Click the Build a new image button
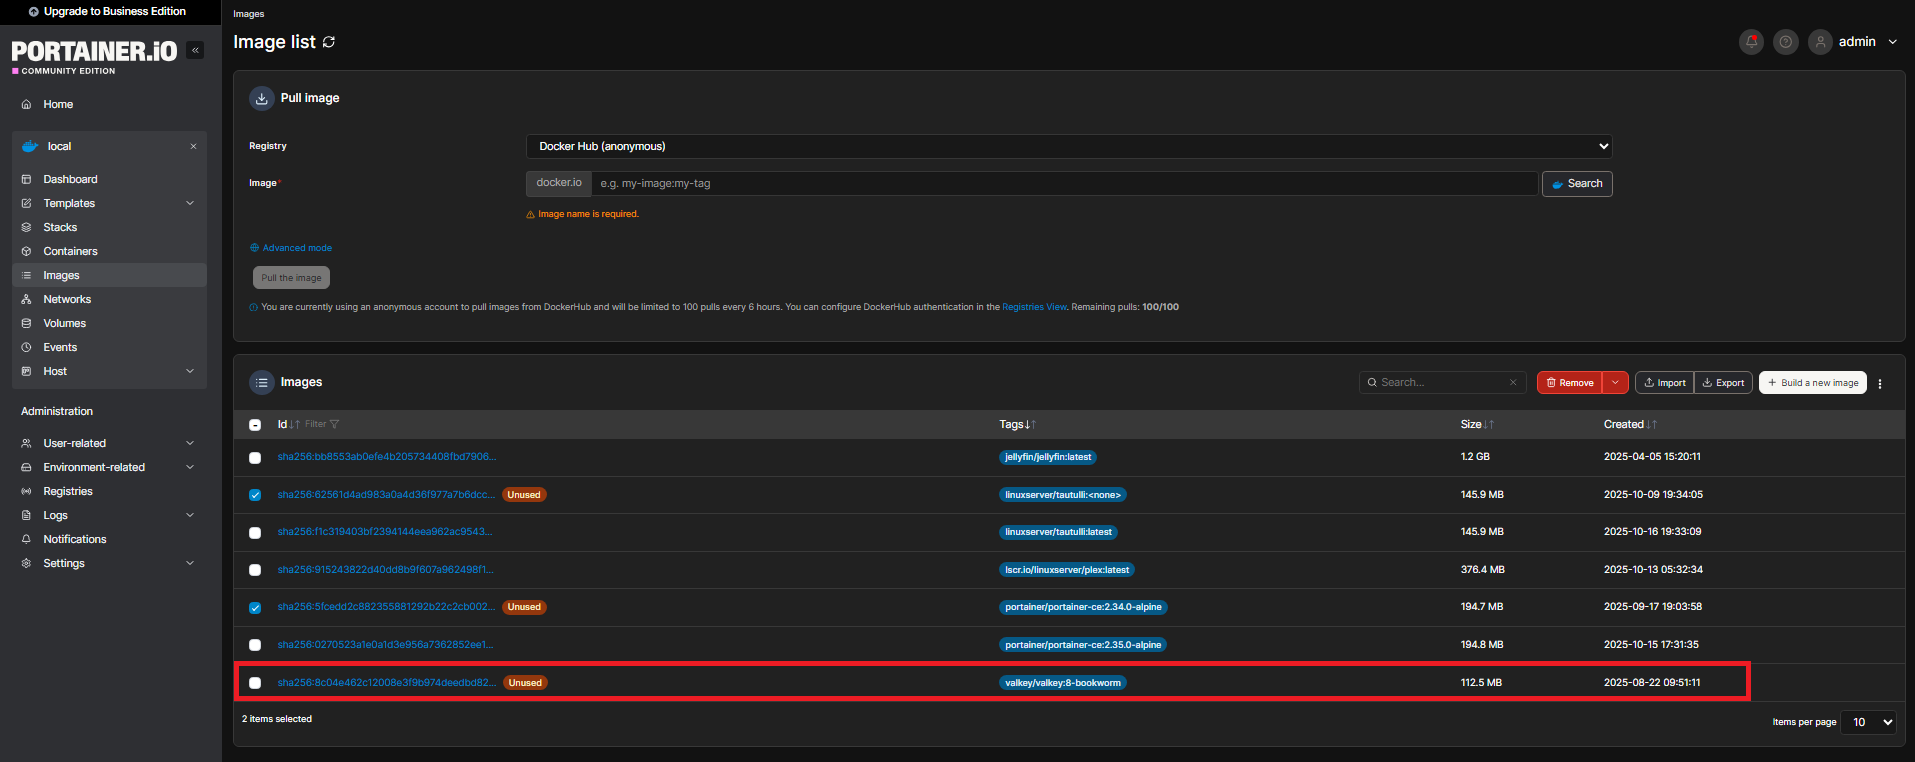The width and height of the screenshot is (1915, 762). 1812,383
